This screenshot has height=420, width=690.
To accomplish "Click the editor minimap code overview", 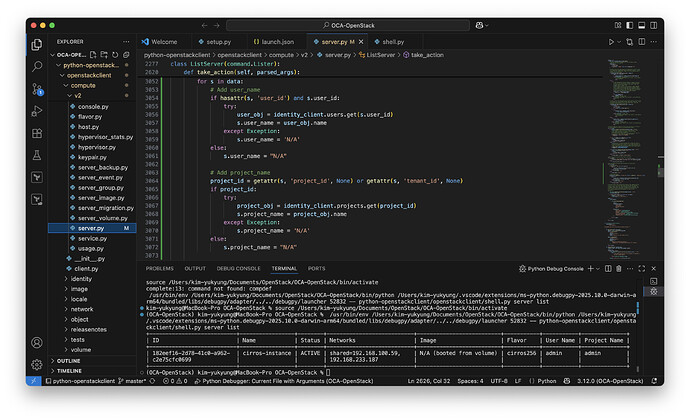I will (628, 158).
